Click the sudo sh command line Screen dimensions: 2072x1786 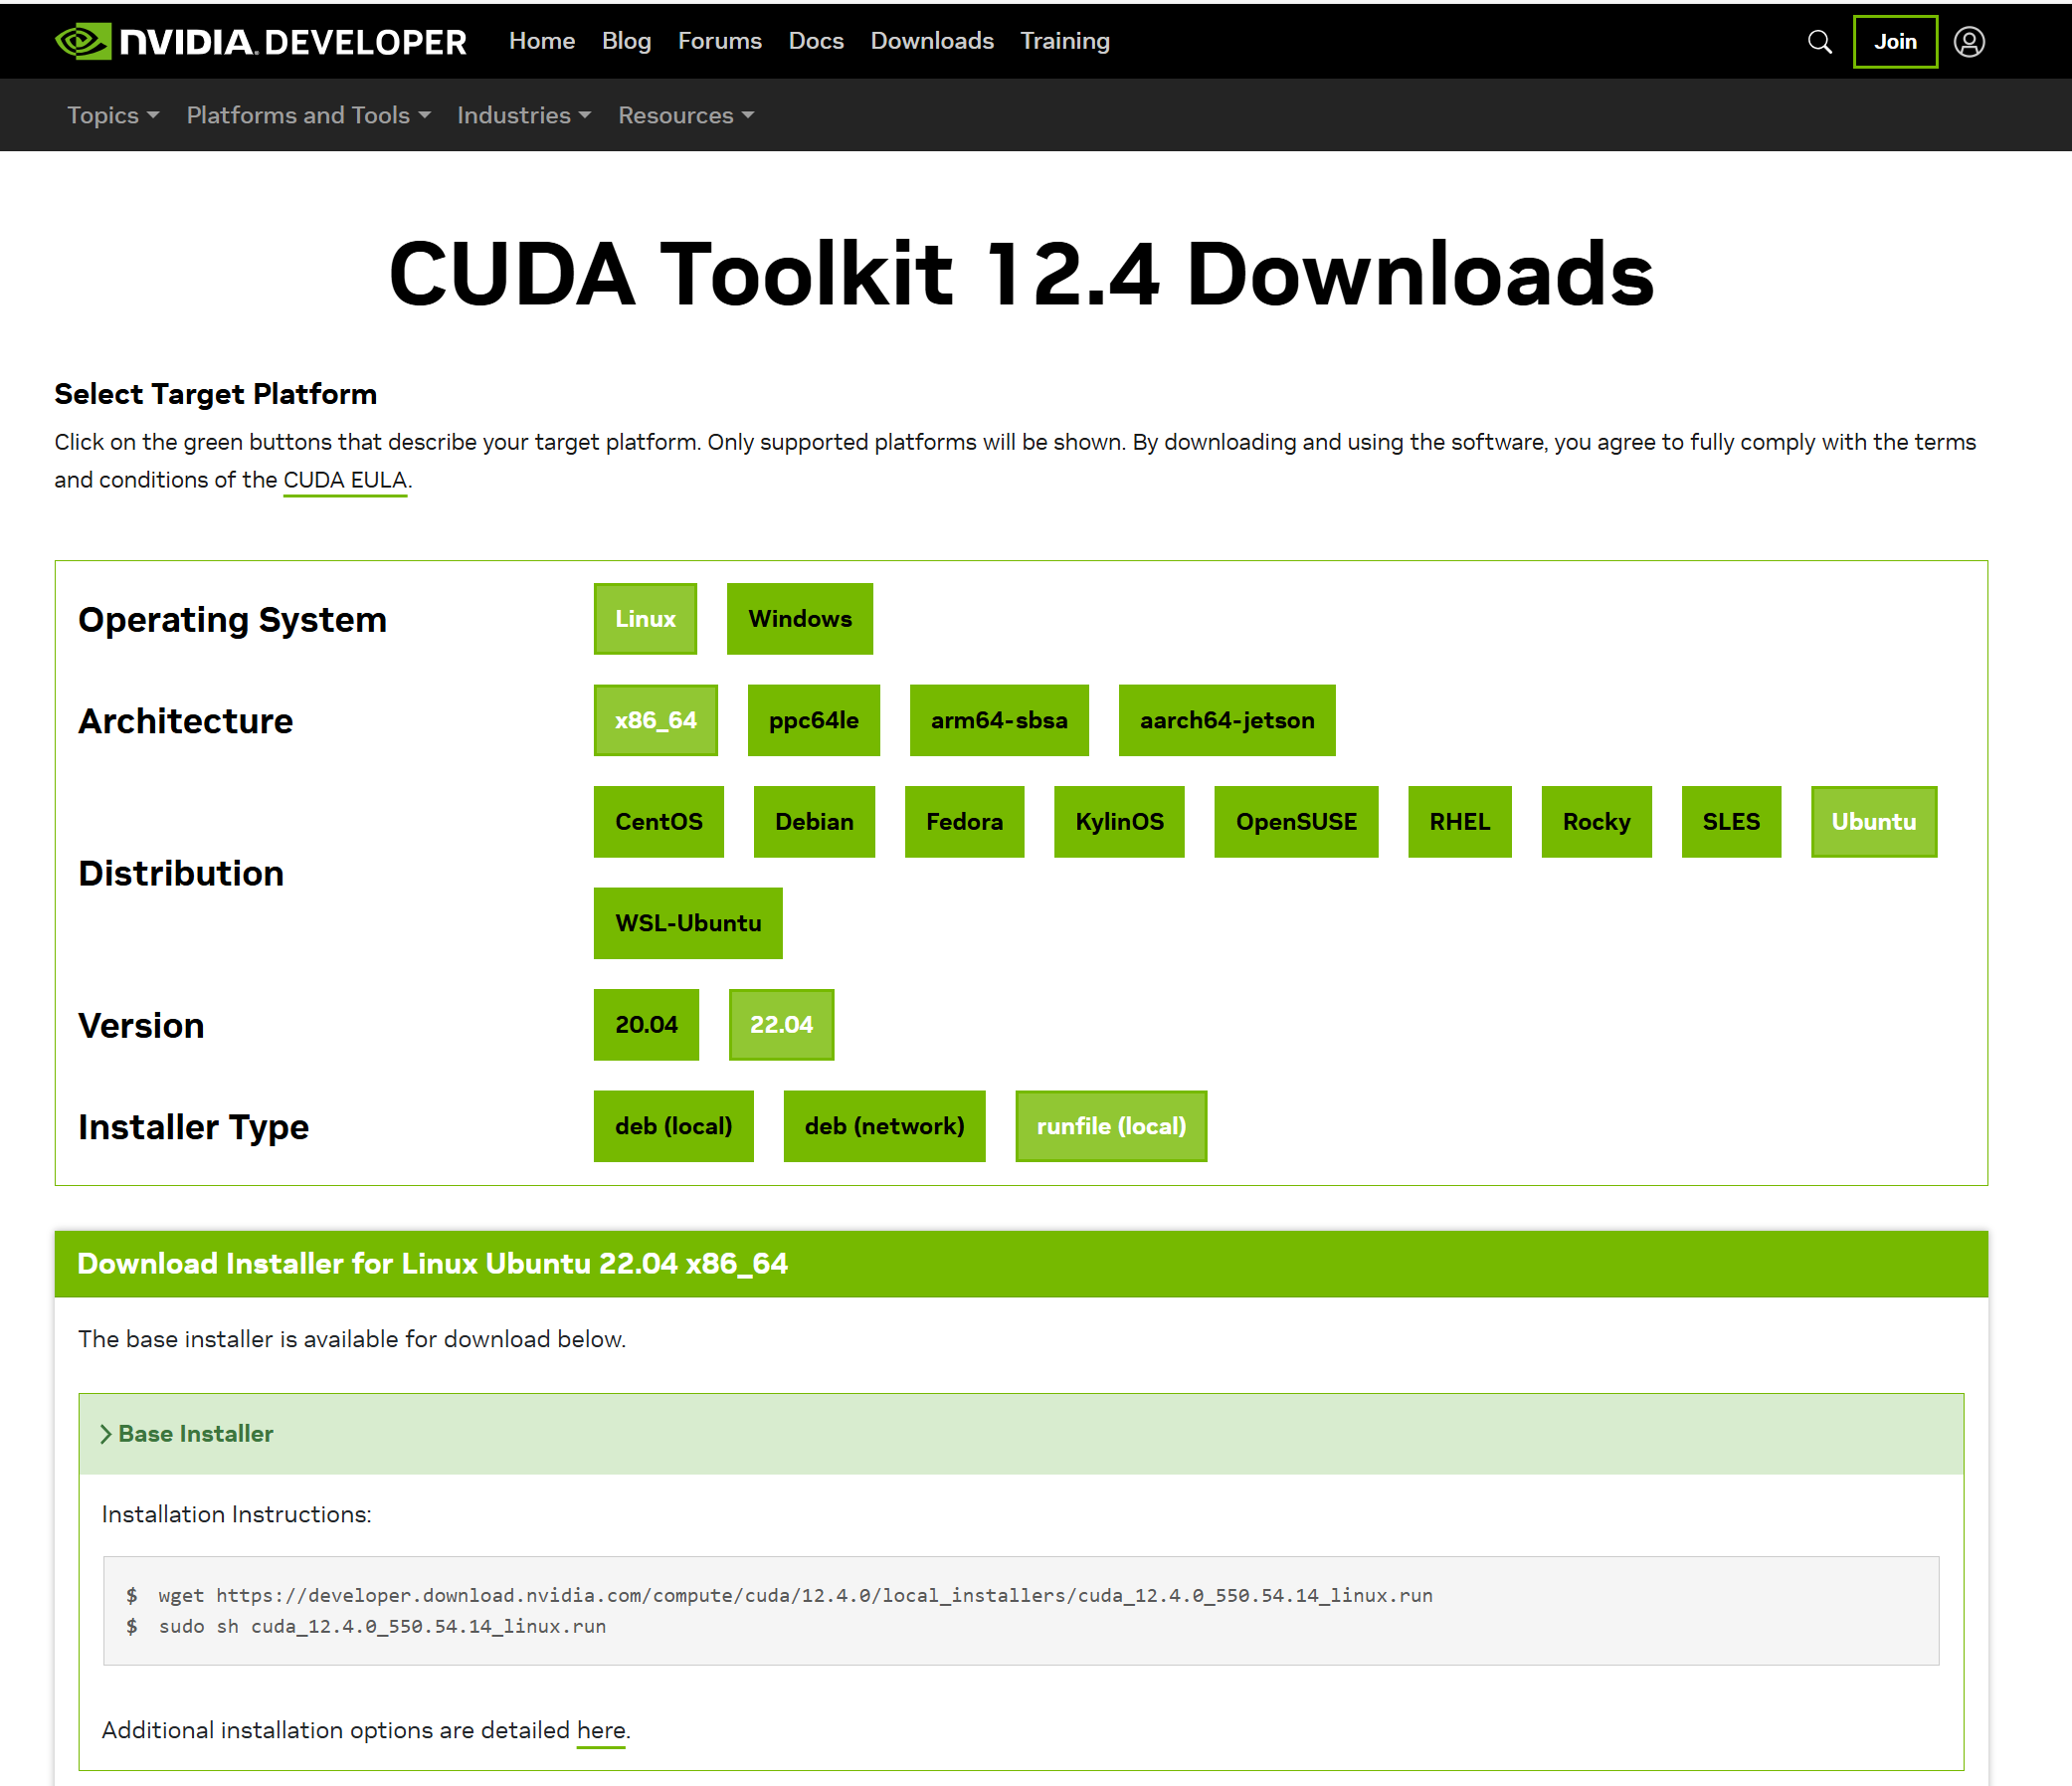(x=382, y=1627)
